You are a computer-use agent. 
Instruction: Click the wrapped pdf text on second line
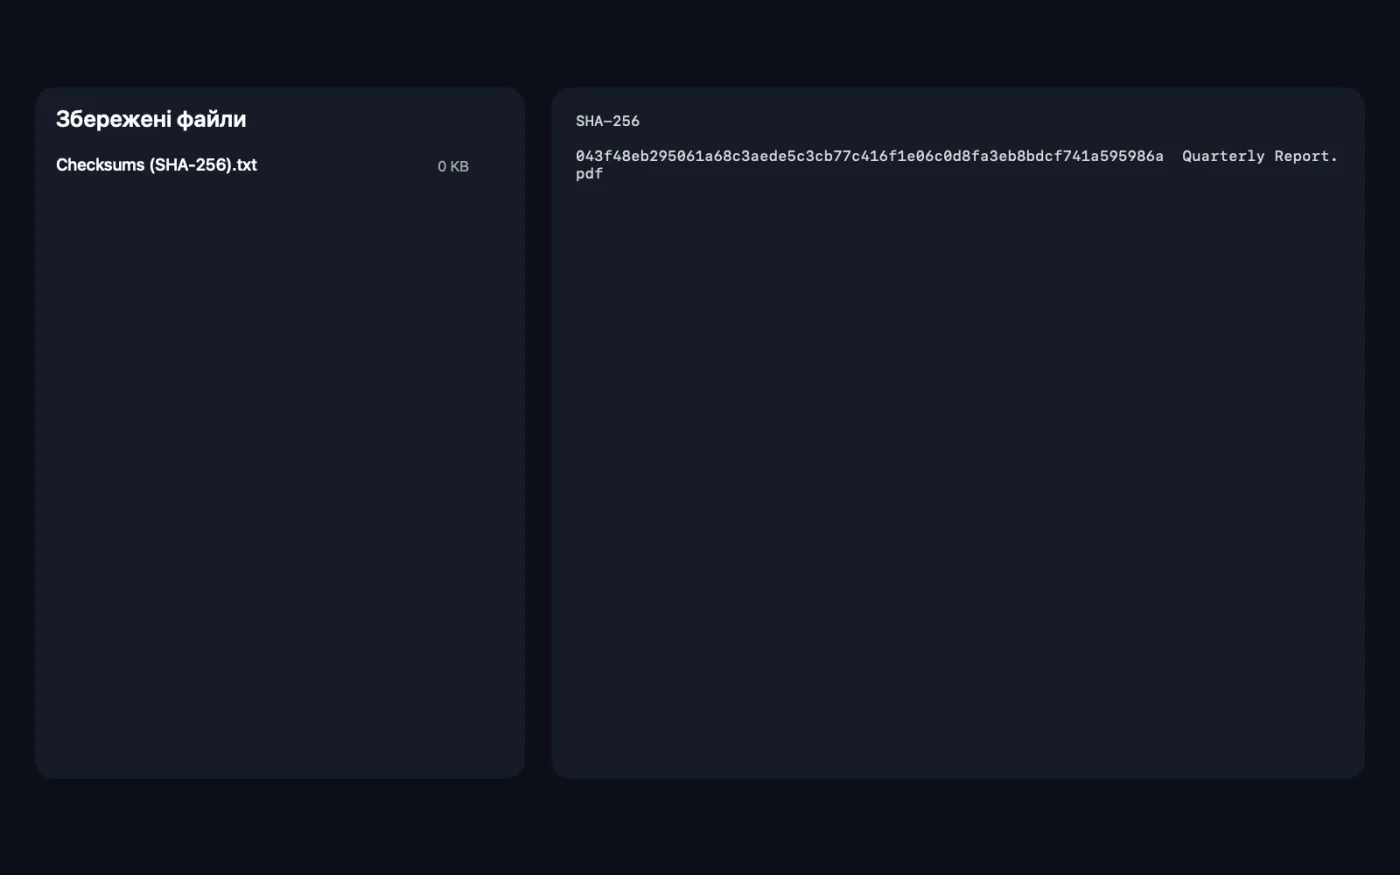589,173
